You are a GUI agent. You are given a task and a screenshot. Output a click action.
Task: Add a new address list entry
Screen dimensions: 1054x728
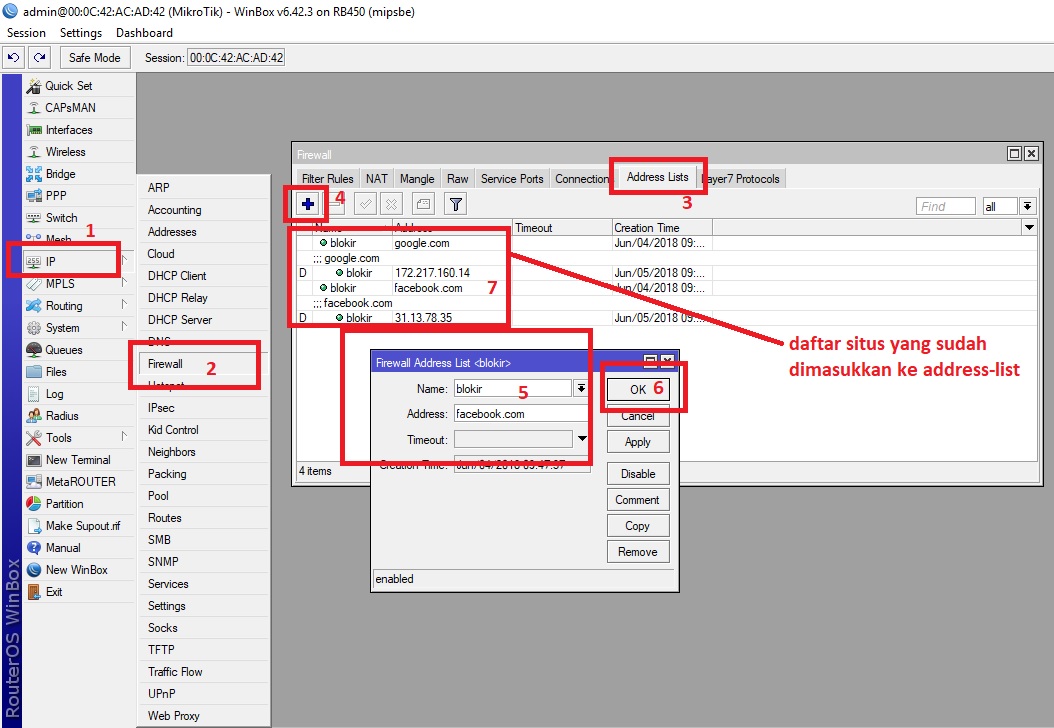click(306, 203)
